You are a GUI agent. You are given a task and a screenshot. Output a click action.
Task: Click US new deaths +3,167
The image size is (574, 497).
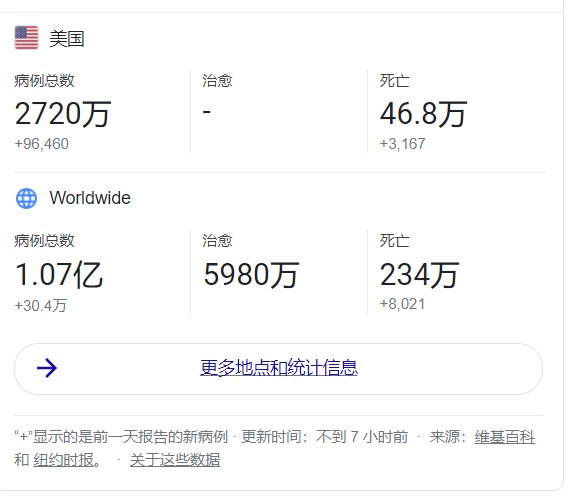[x=402, y=144]
